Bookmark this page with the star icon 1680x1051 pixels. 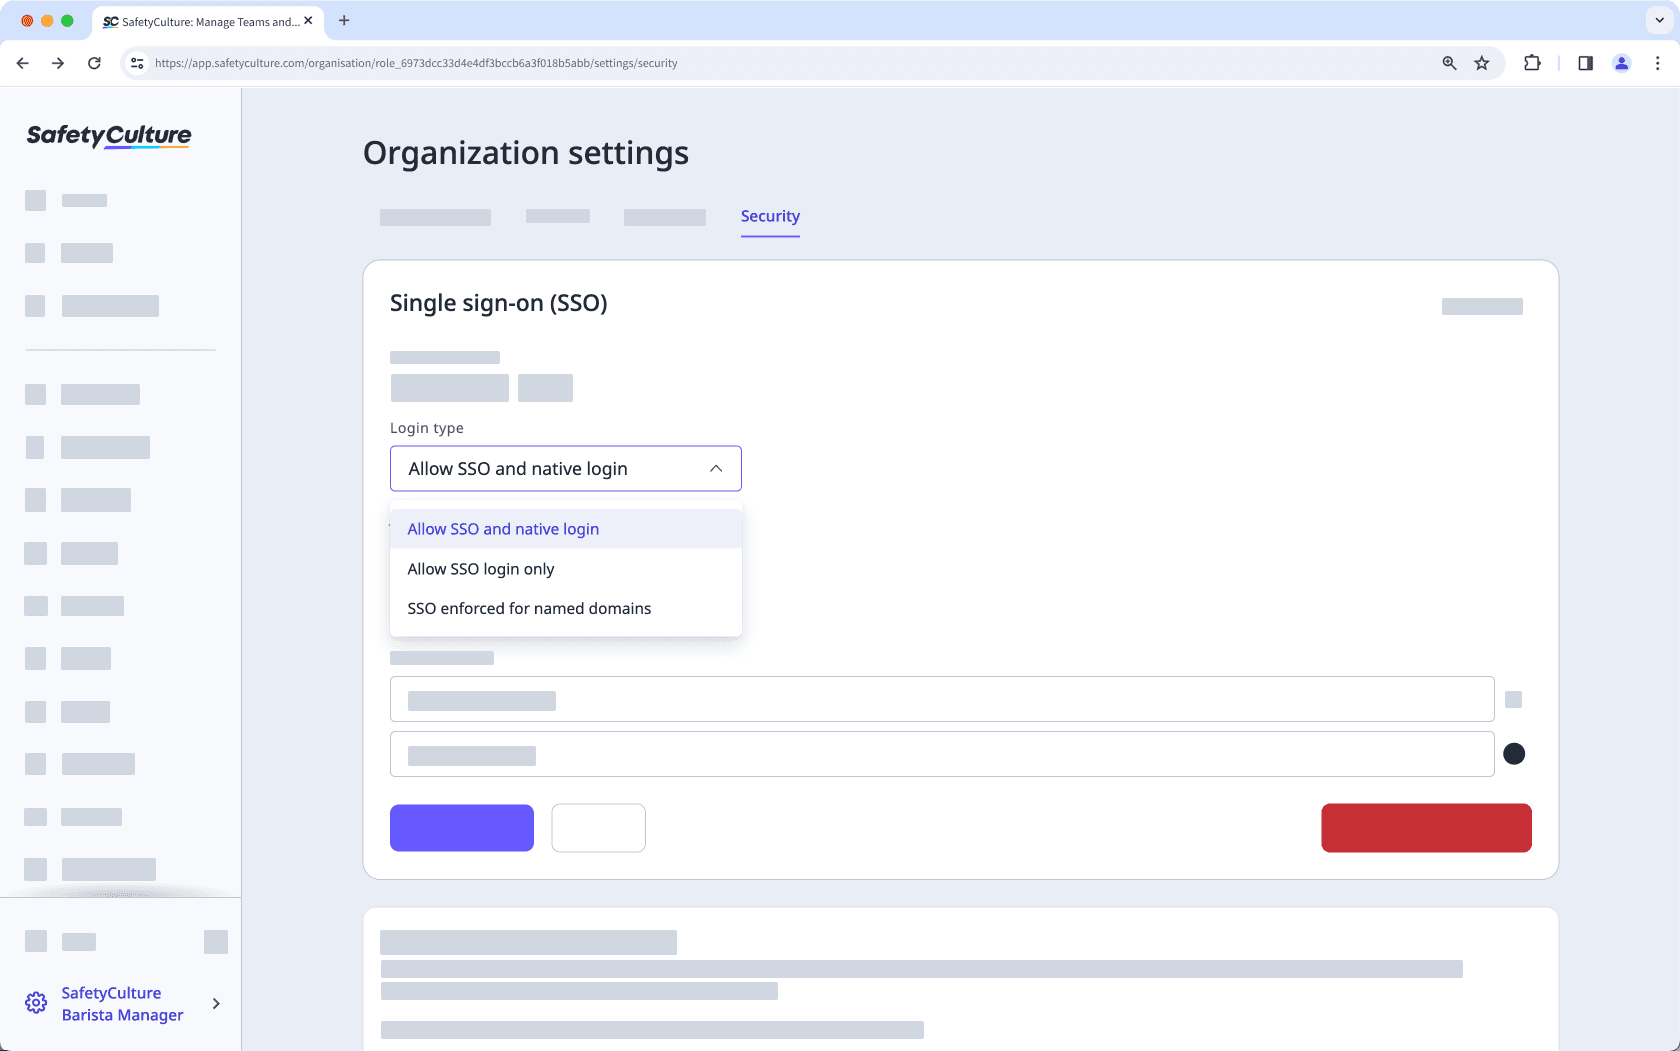(1481, 62)
